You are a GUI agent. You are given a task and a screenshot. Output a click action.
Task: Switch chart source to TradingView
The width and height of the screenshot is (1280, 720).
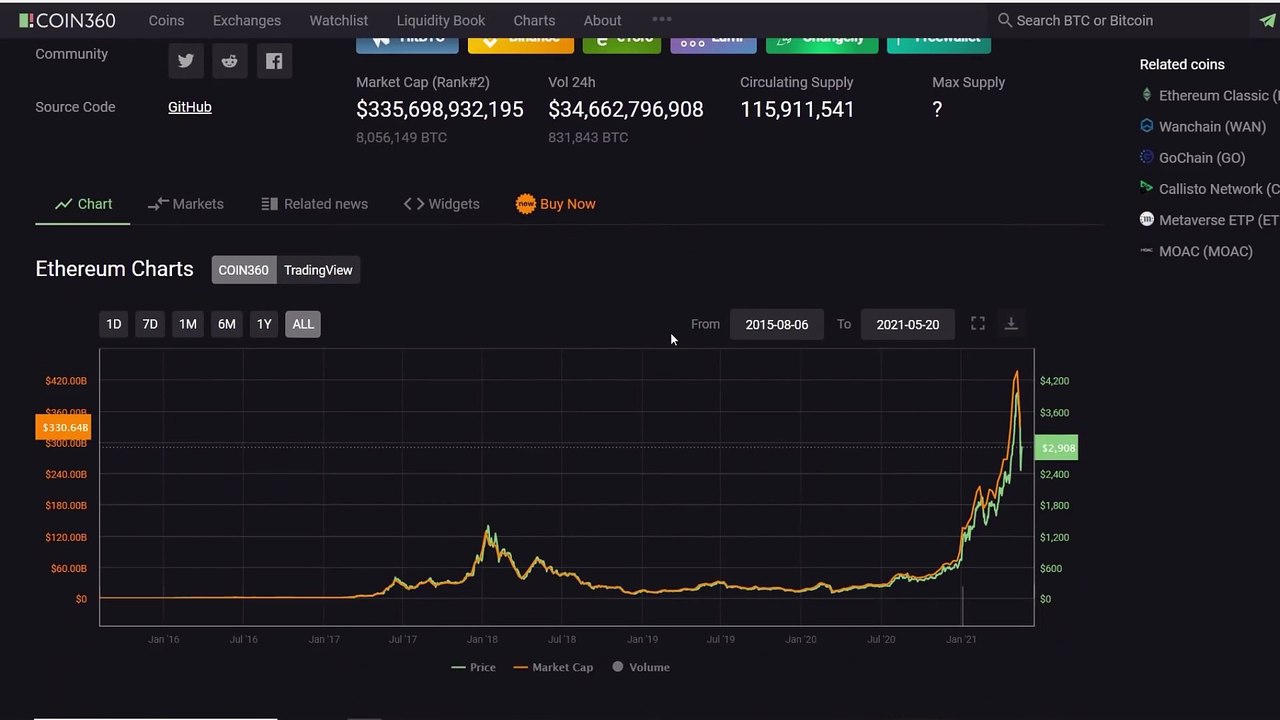coord(318,270)
